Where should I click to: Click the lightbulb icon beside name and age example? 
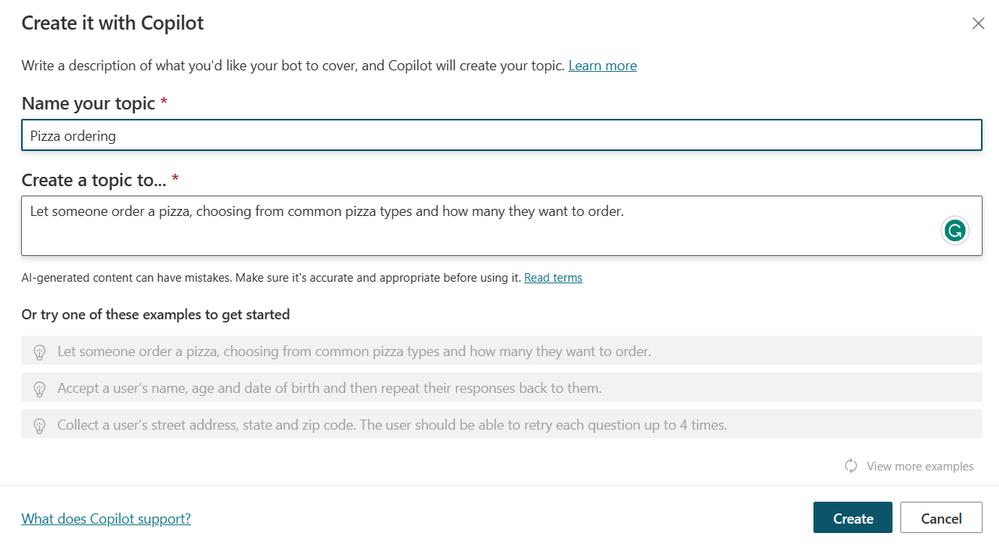click(x=40, y=388)
